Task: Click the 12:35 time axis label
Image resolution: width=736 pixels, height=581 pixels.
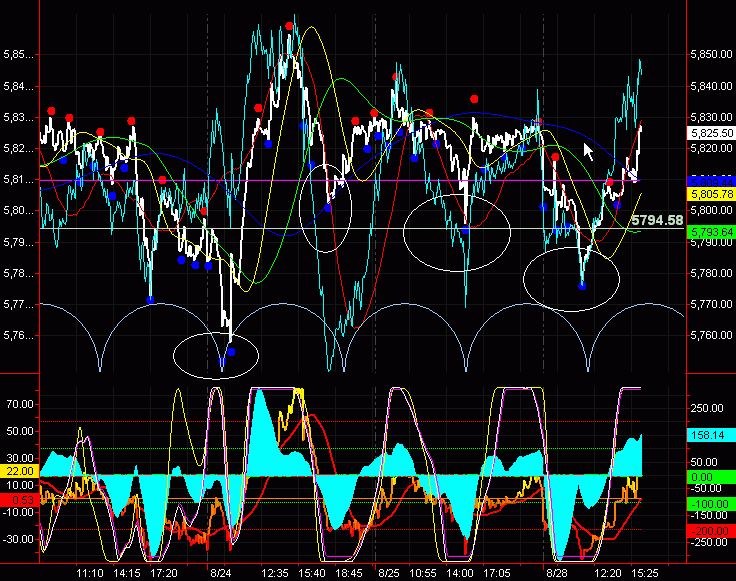Action: click(275, 573)
